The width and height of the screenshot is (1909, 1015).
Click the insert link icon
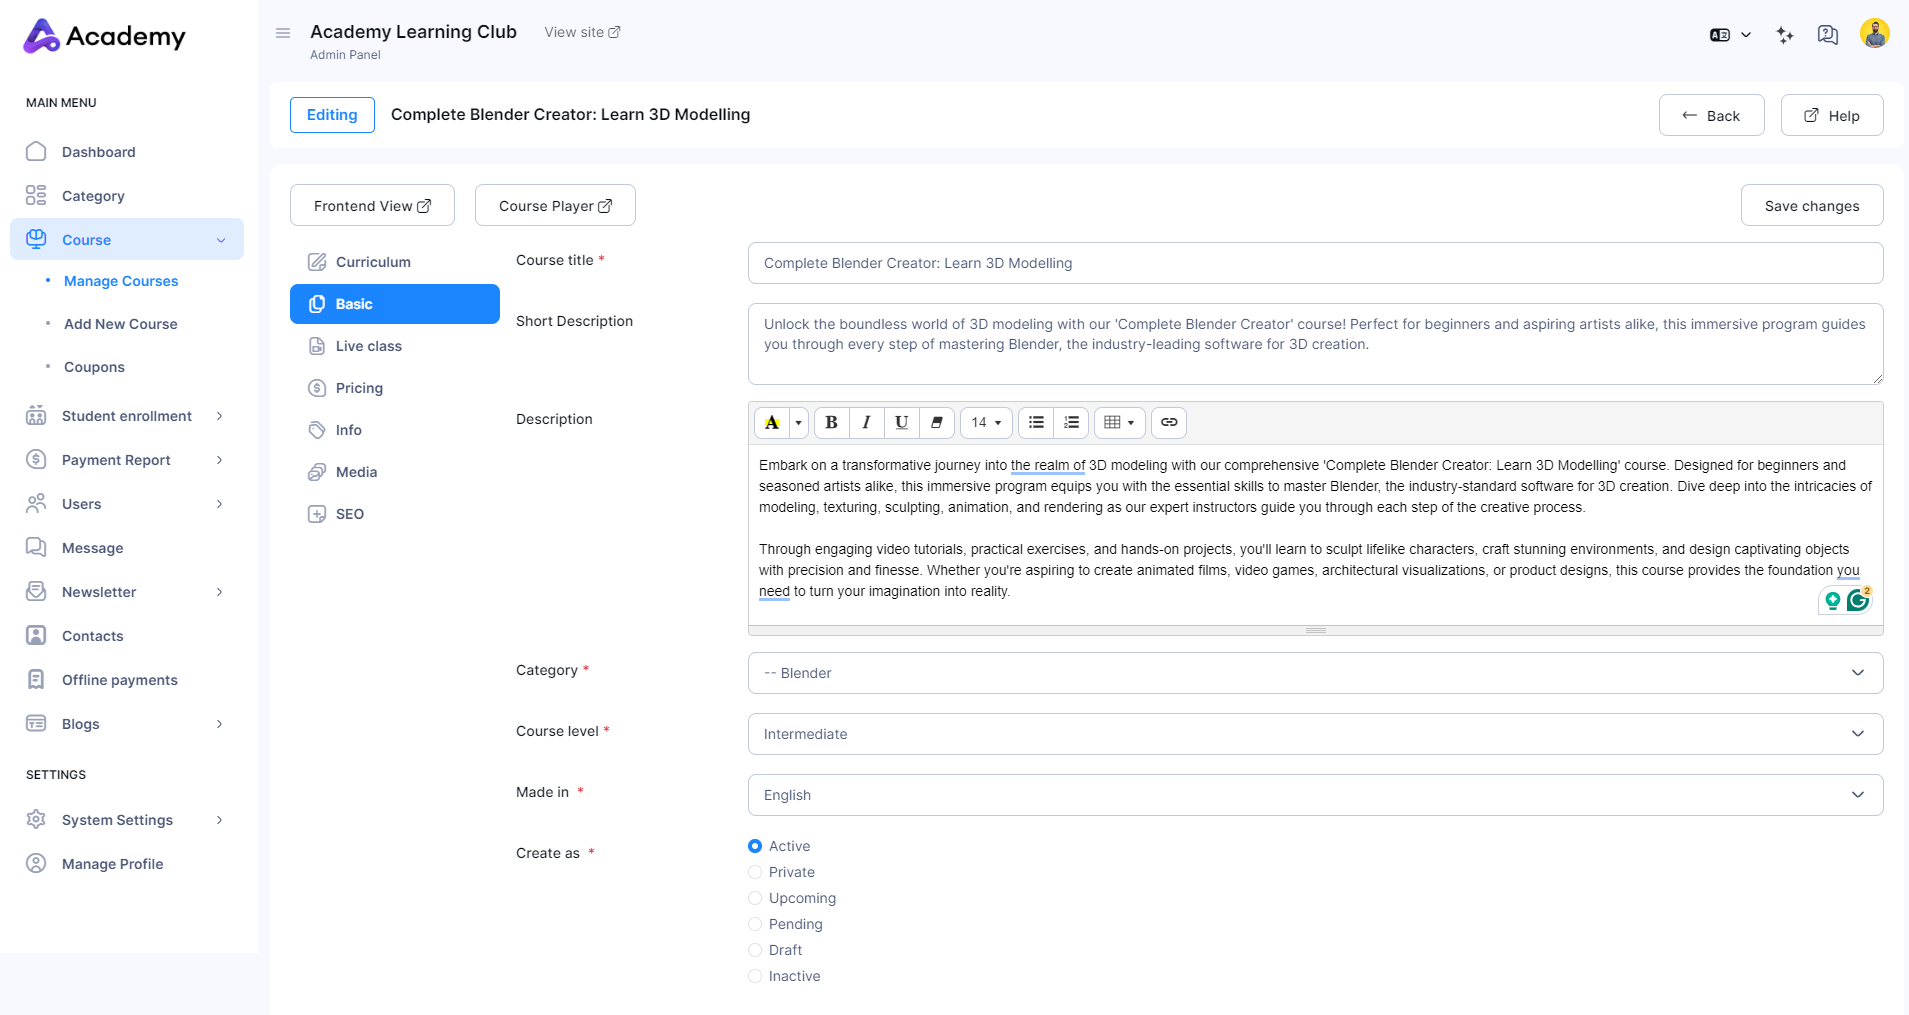coord(1168,422)
